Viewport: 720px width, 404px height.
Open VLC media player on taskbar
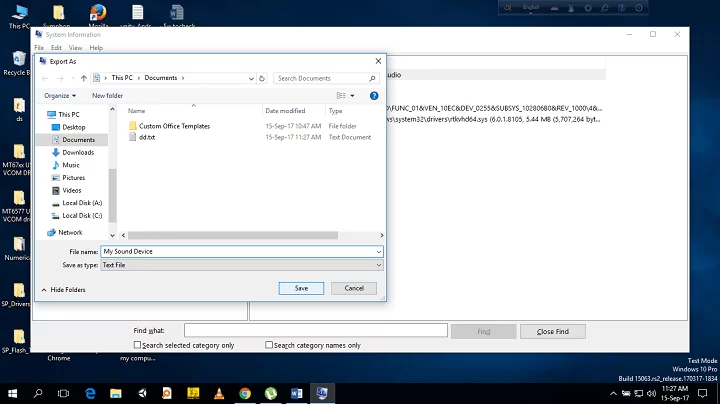pos(219,393)
